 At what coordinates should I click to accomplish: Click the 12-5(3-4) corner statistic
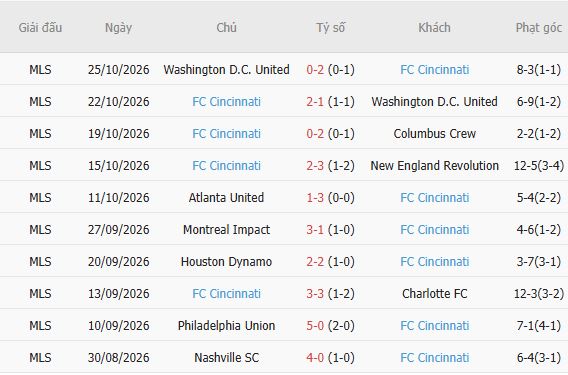click(x=539, y=166)
